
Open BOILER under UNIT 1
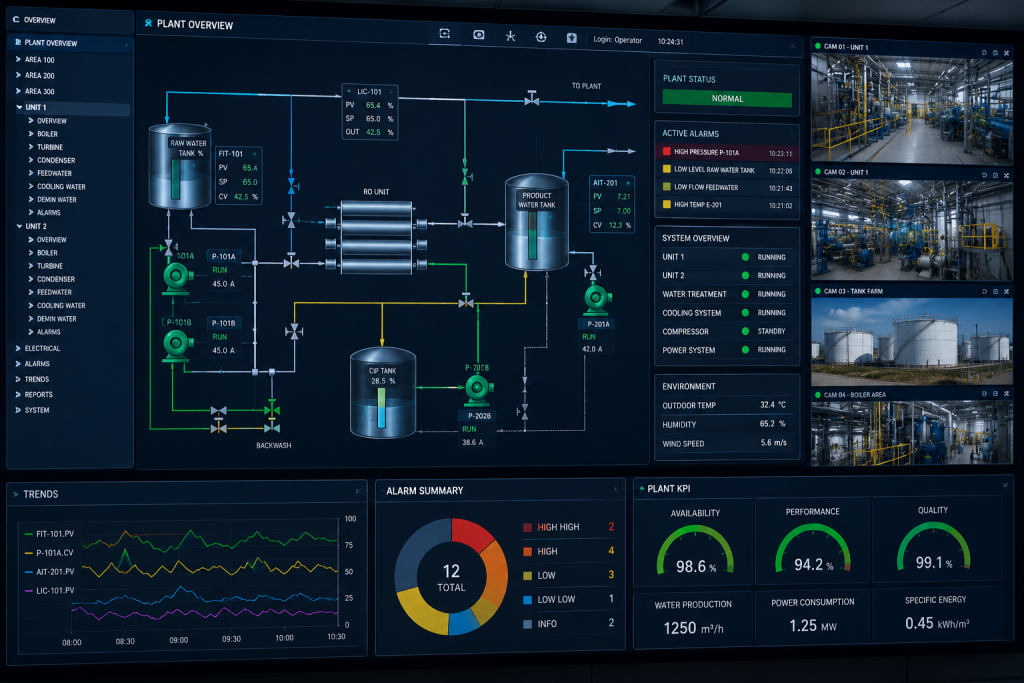(x=47, y=134)
